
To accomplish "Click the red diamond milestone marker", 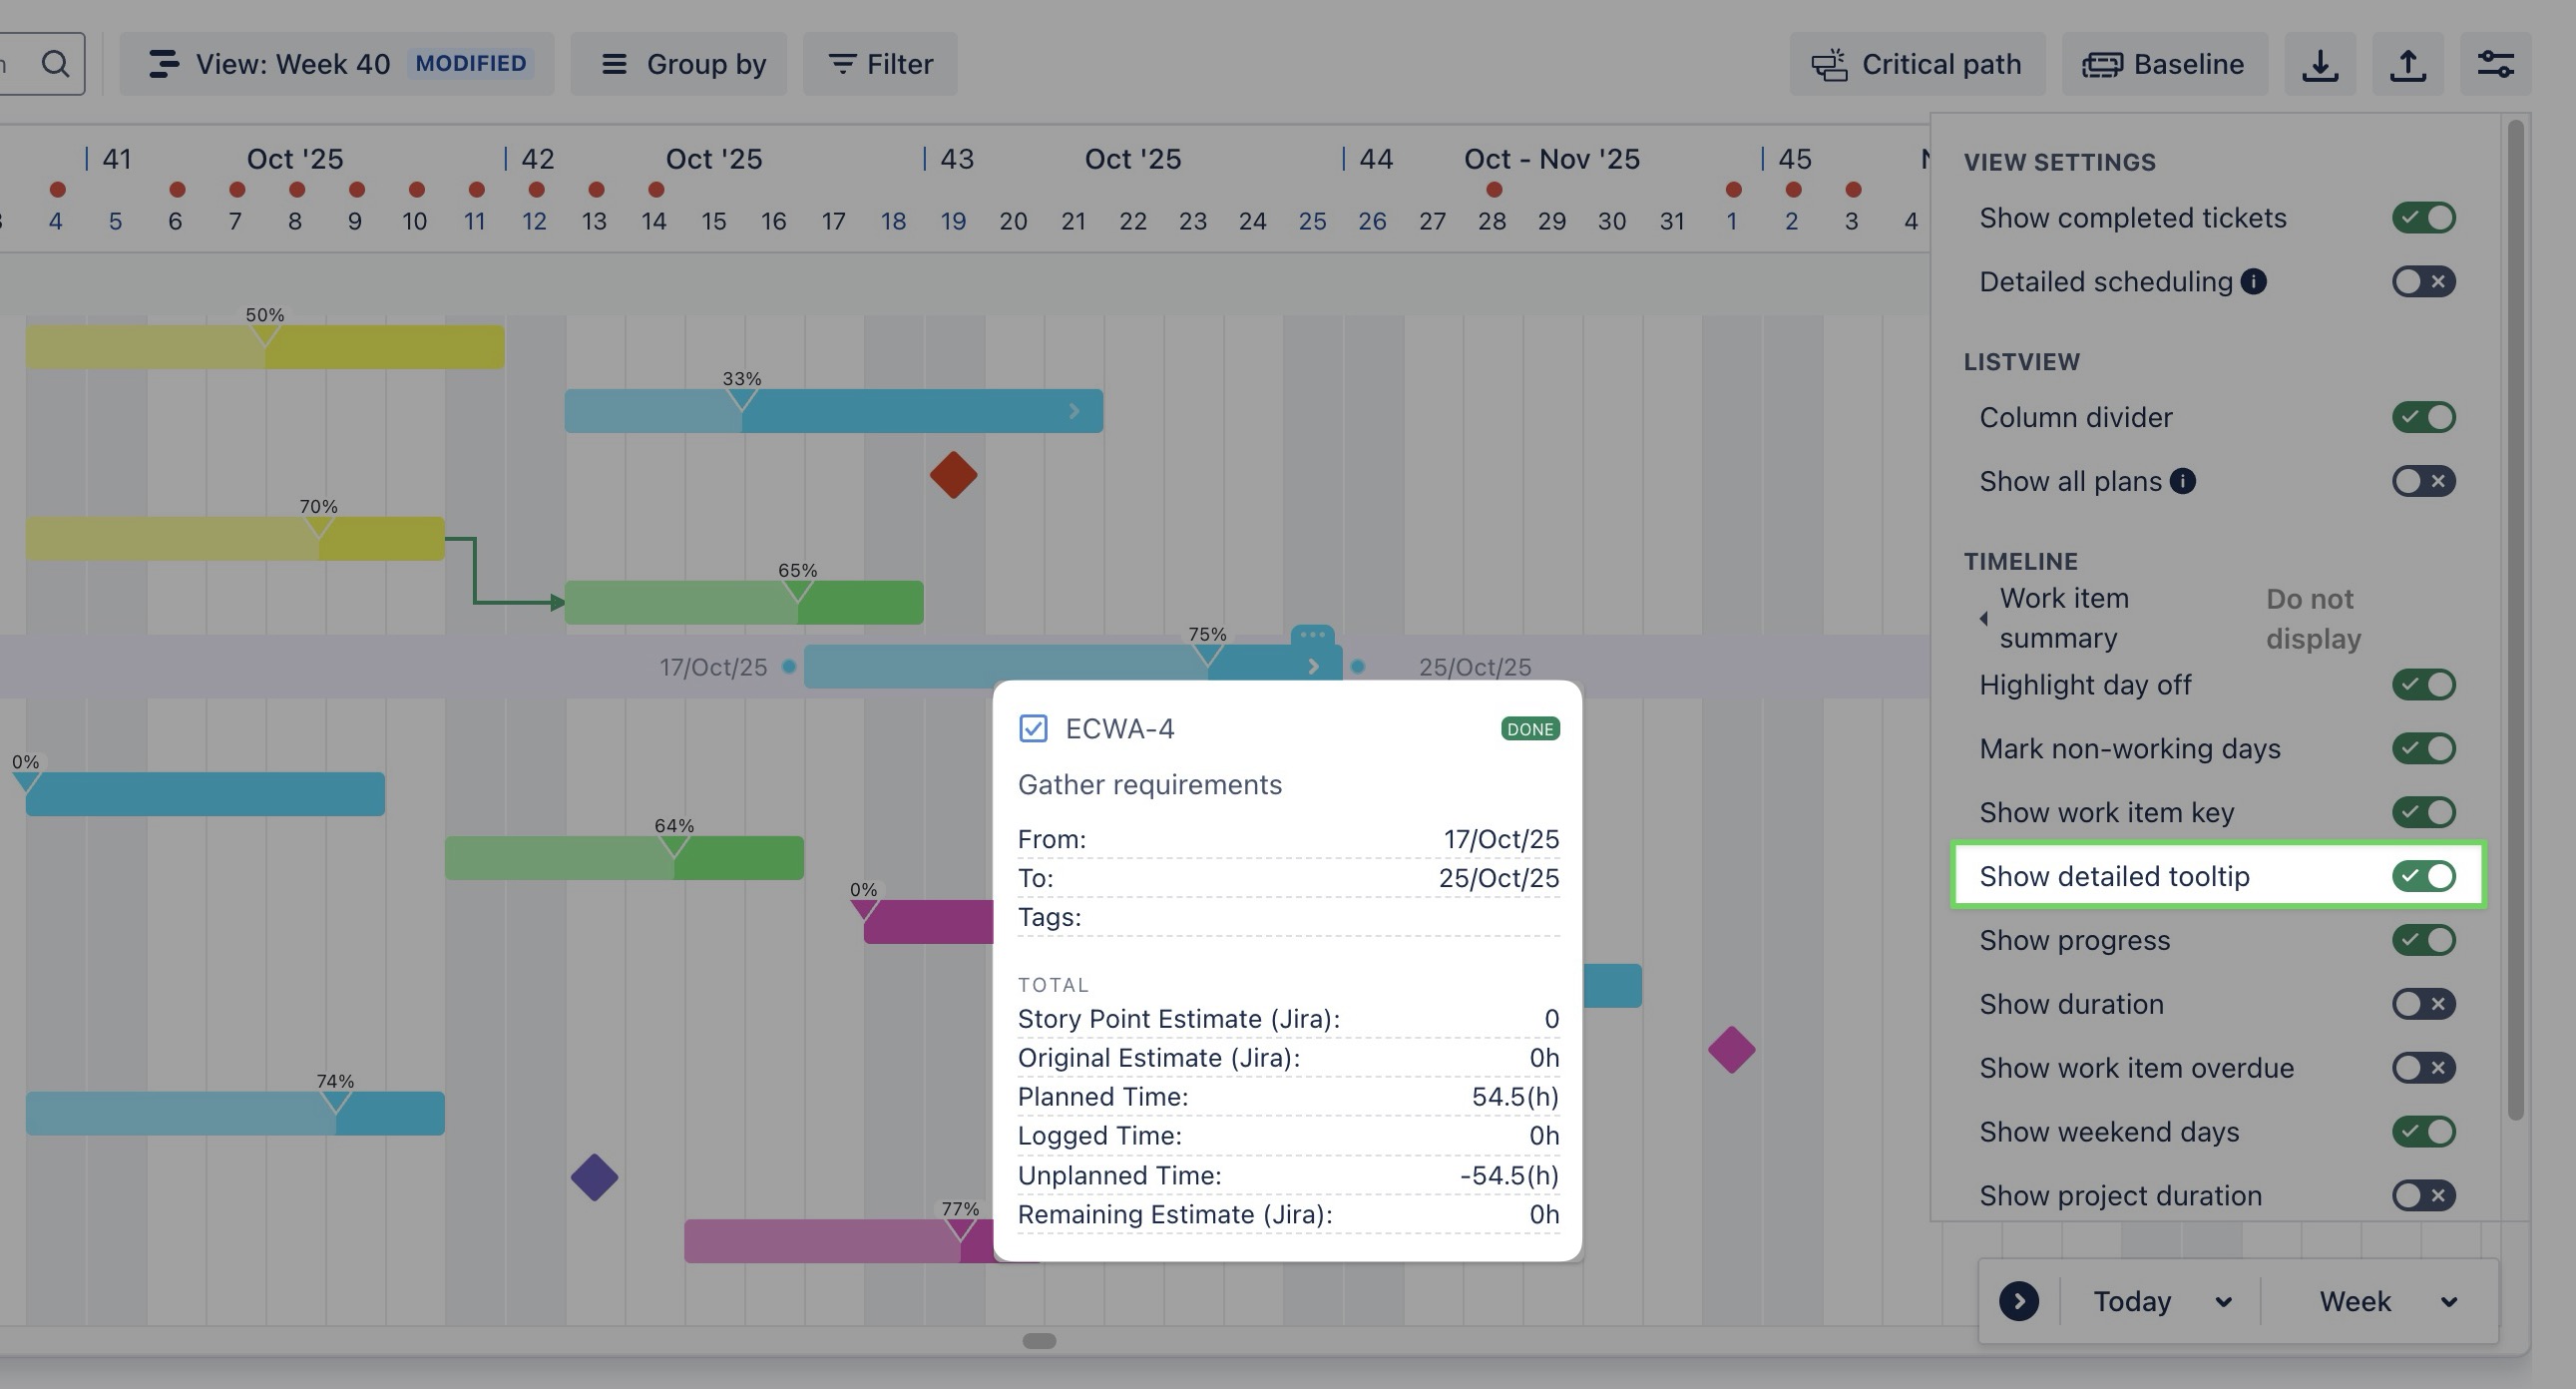I will [953, 475].
